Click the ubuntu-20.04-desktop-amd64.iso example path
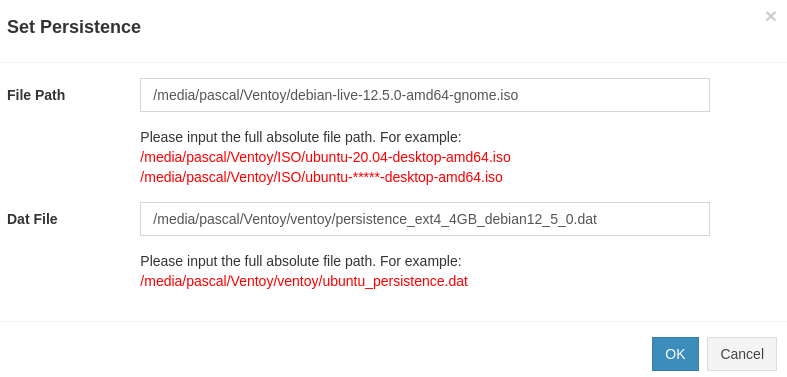 (x=325, y=157)
